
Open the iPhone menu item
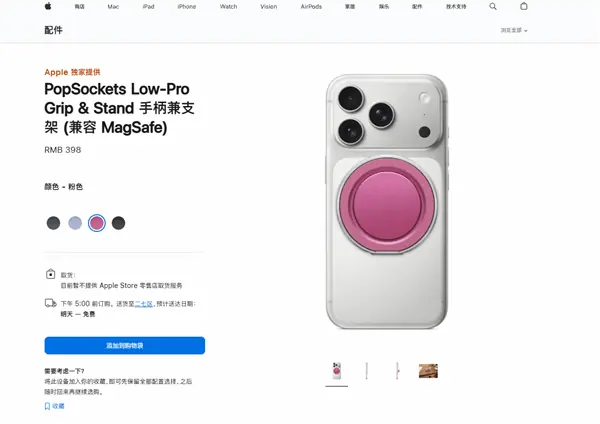(187, 7)
